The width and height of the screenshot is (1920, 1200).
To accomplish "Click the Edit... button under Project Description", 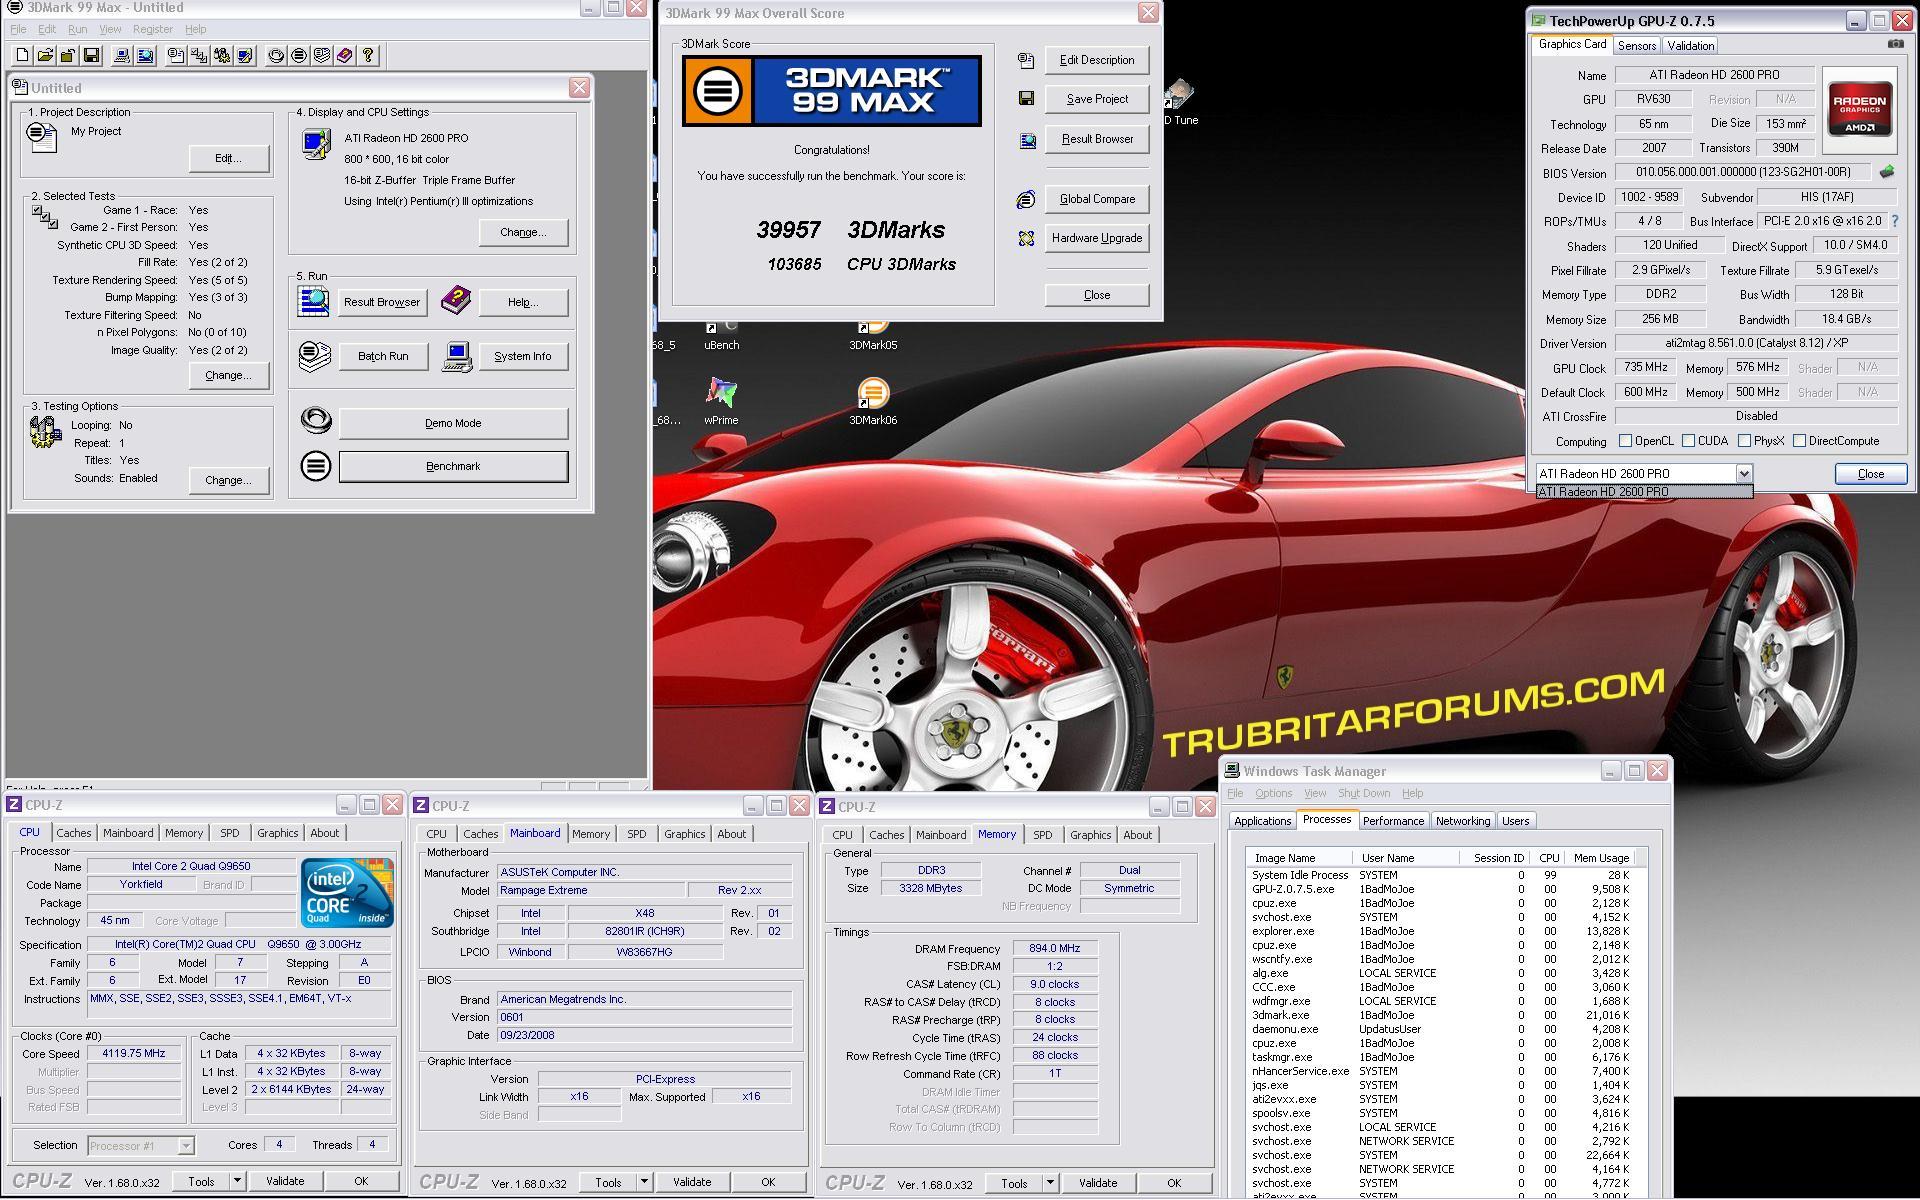I will point(228,158).
